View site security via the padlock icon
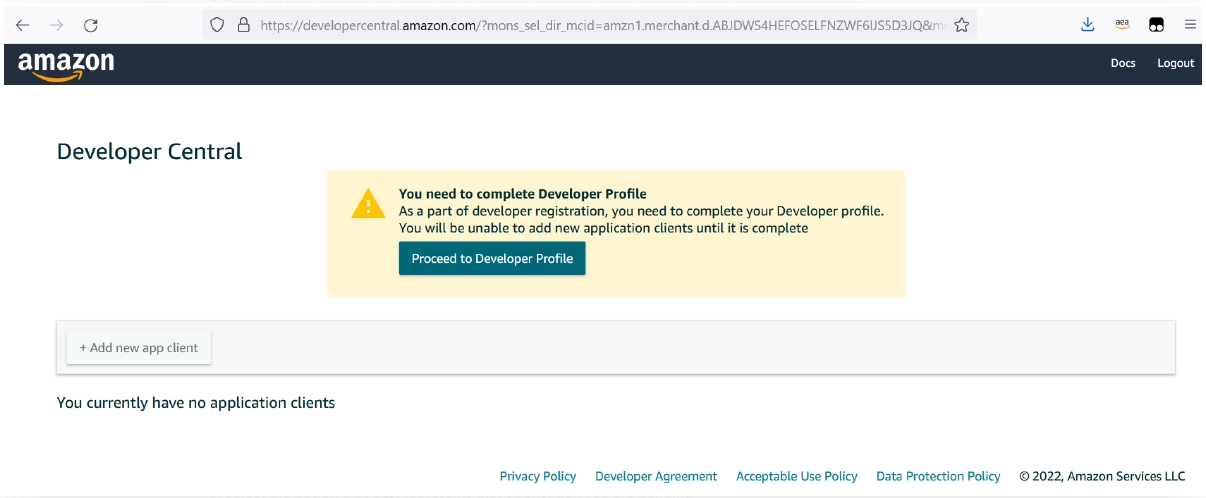The image size is (1206, 498). click(243, 25)
